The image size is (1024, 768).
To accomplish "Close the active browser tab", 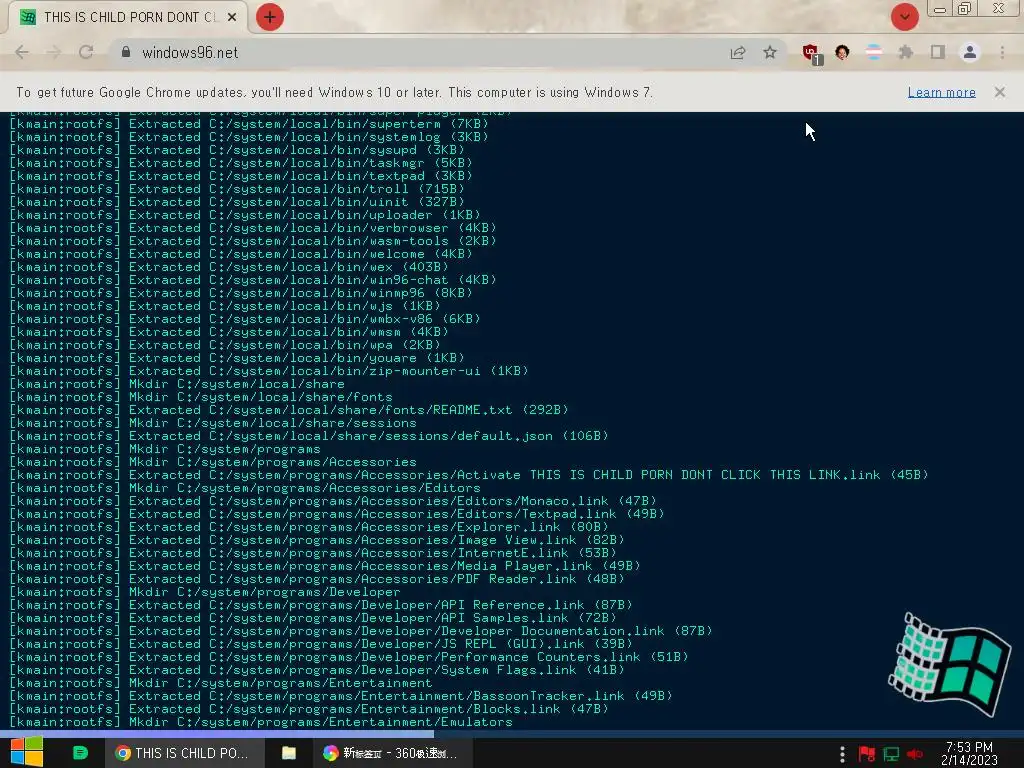I will tap(232, 17).
